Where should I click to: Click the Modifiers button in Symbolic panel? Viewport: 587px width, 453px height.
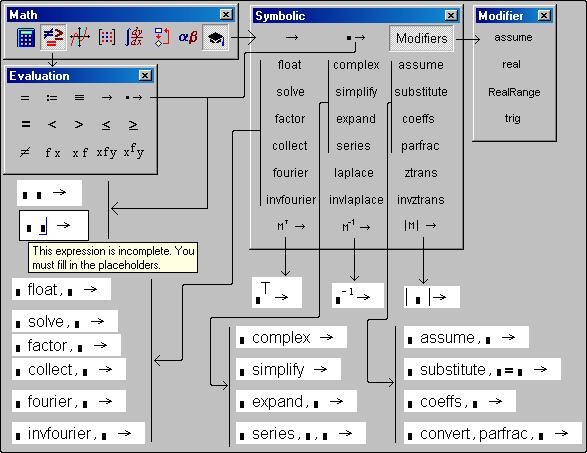(422, 38)
